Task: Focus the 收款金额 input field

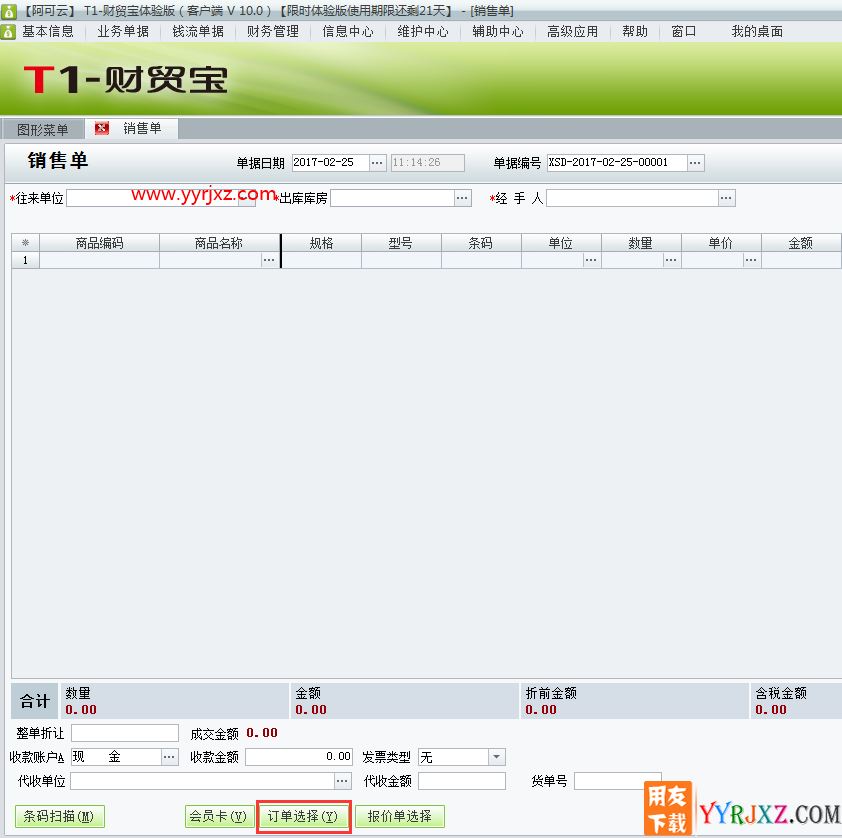Action: coord(299,757)
